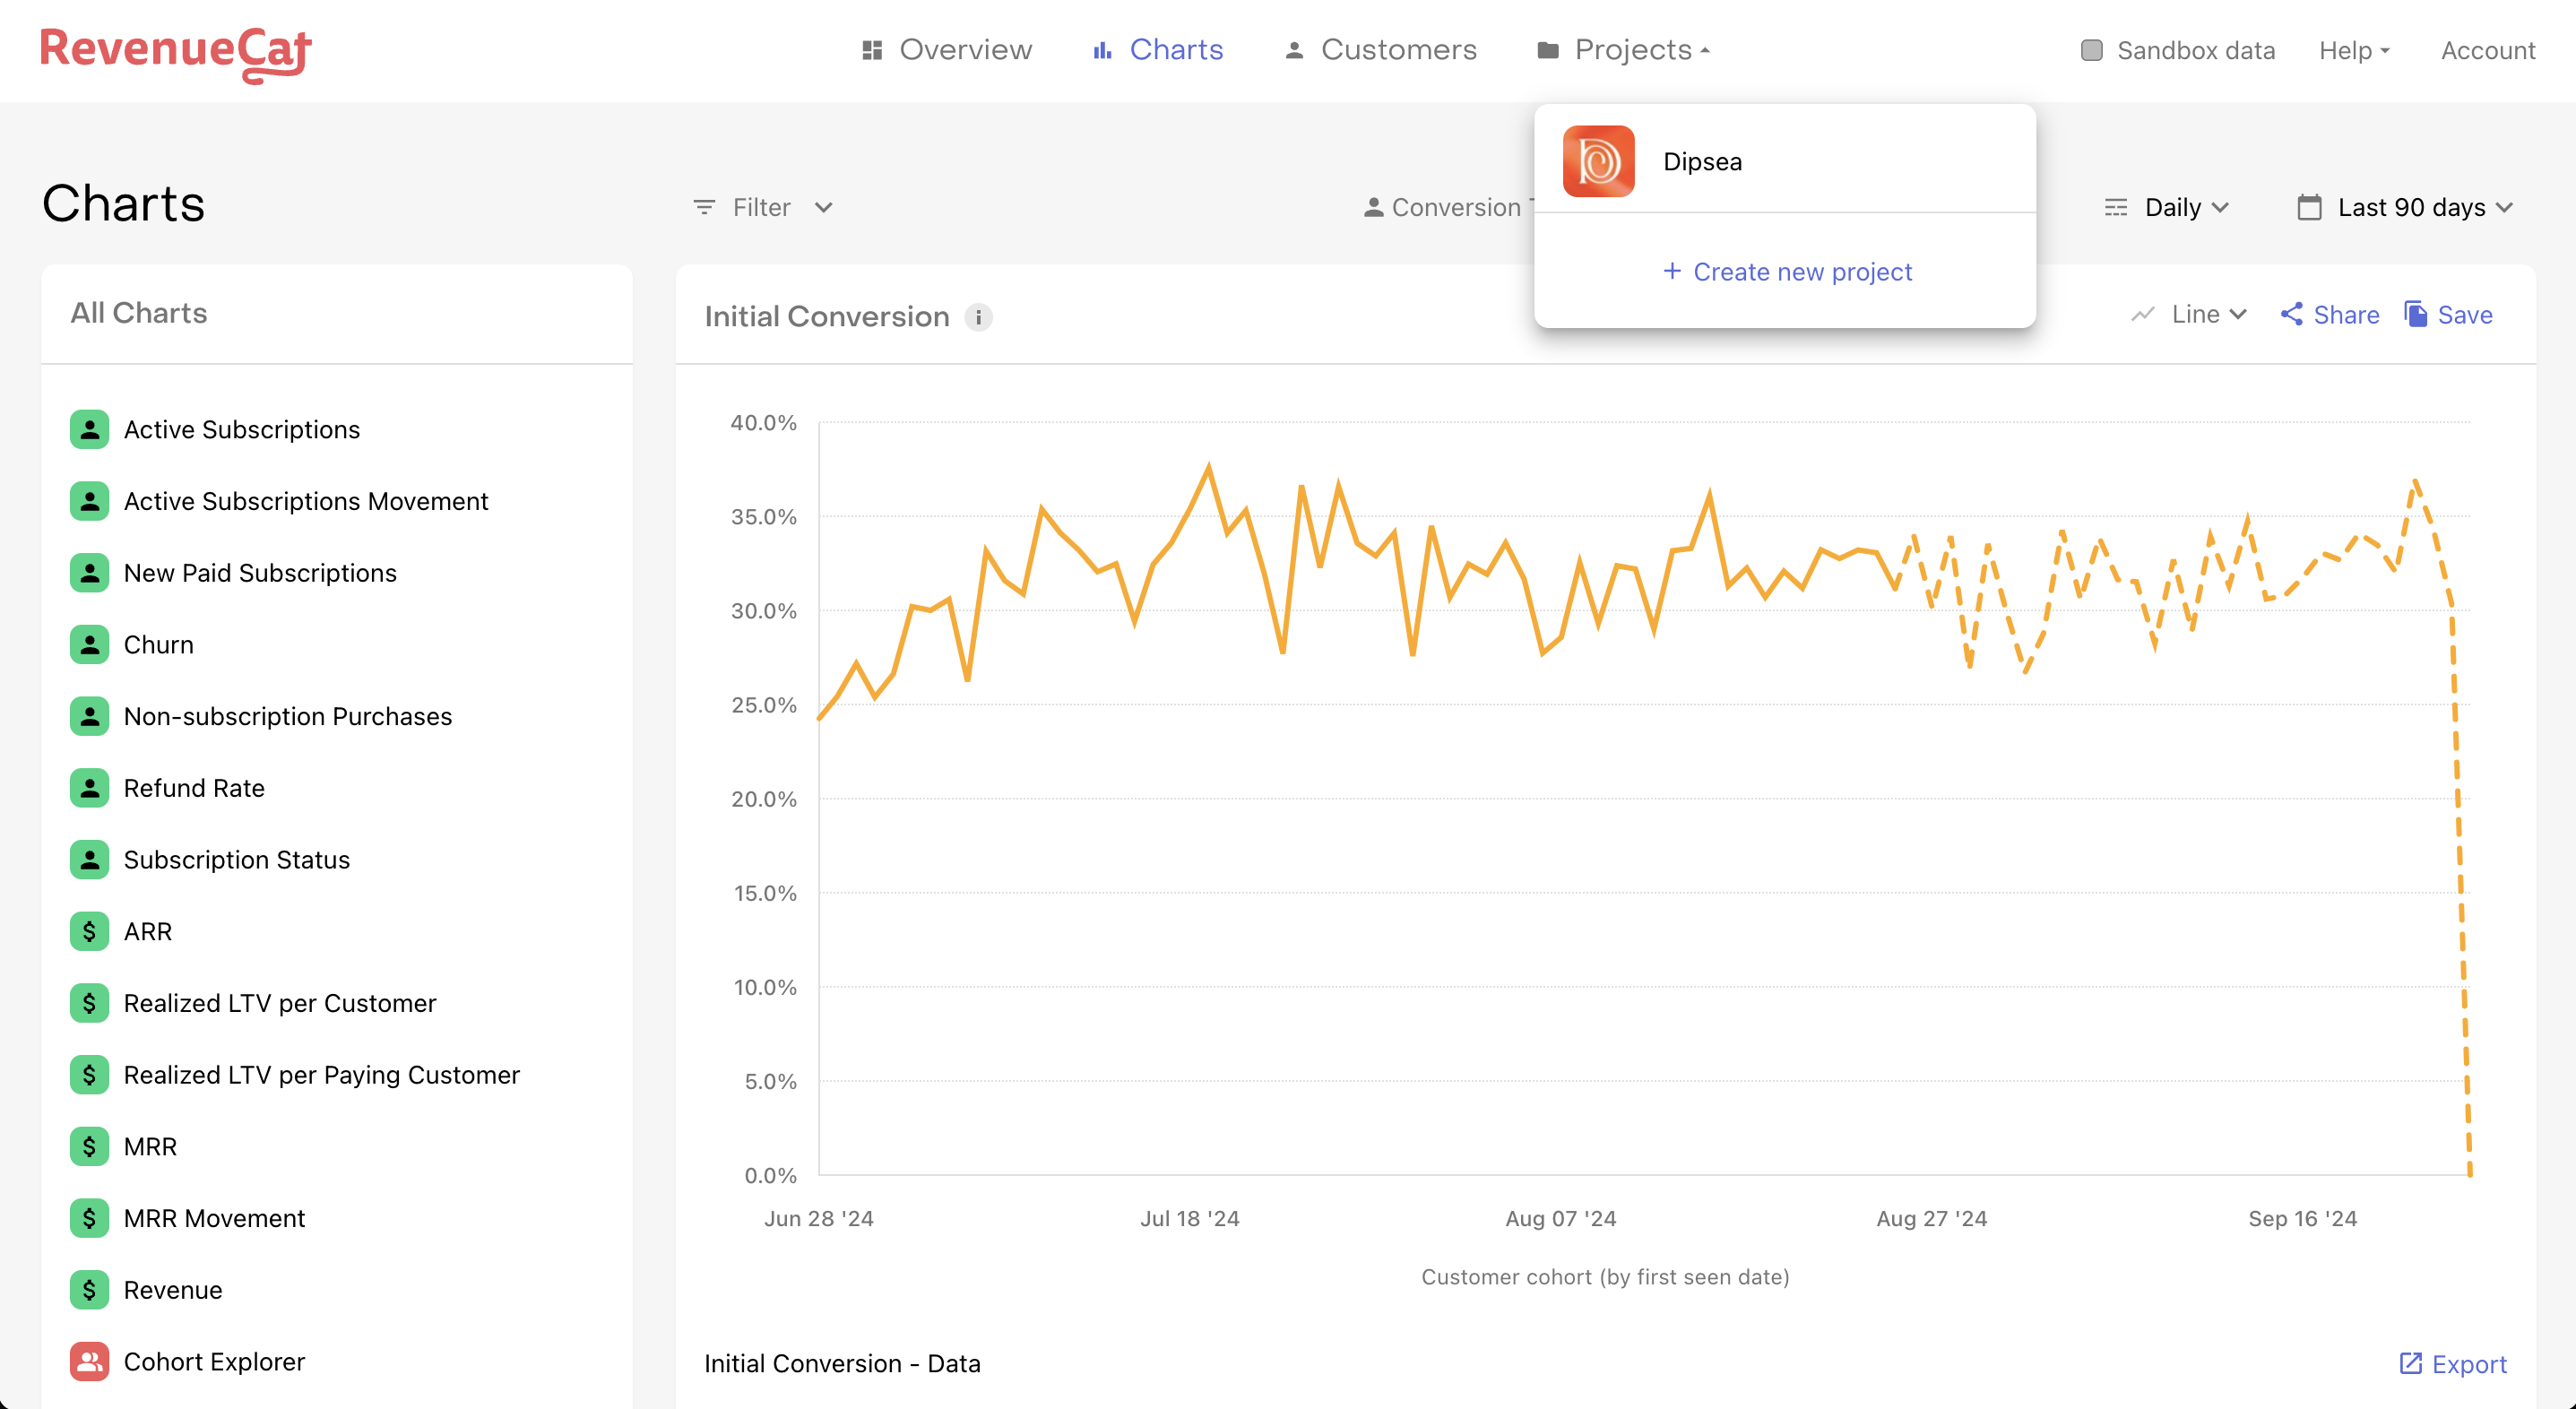Click the Initial Conversion info icon
This screenshot has height=1409, width=2576.
click(x=978, y=317)
